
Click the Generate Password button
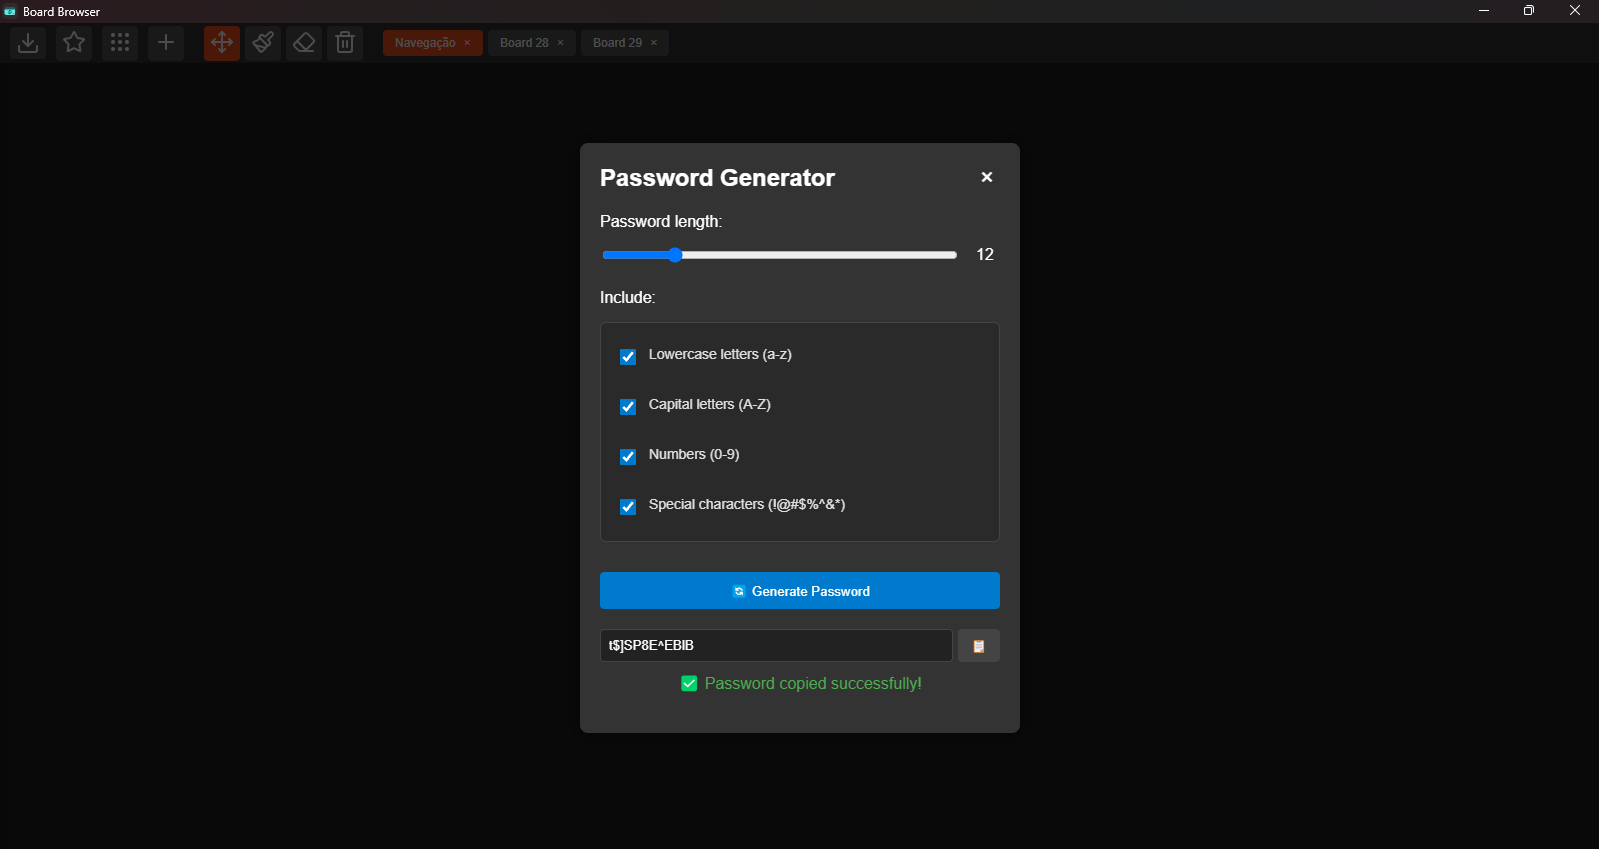tap(799, 591)
